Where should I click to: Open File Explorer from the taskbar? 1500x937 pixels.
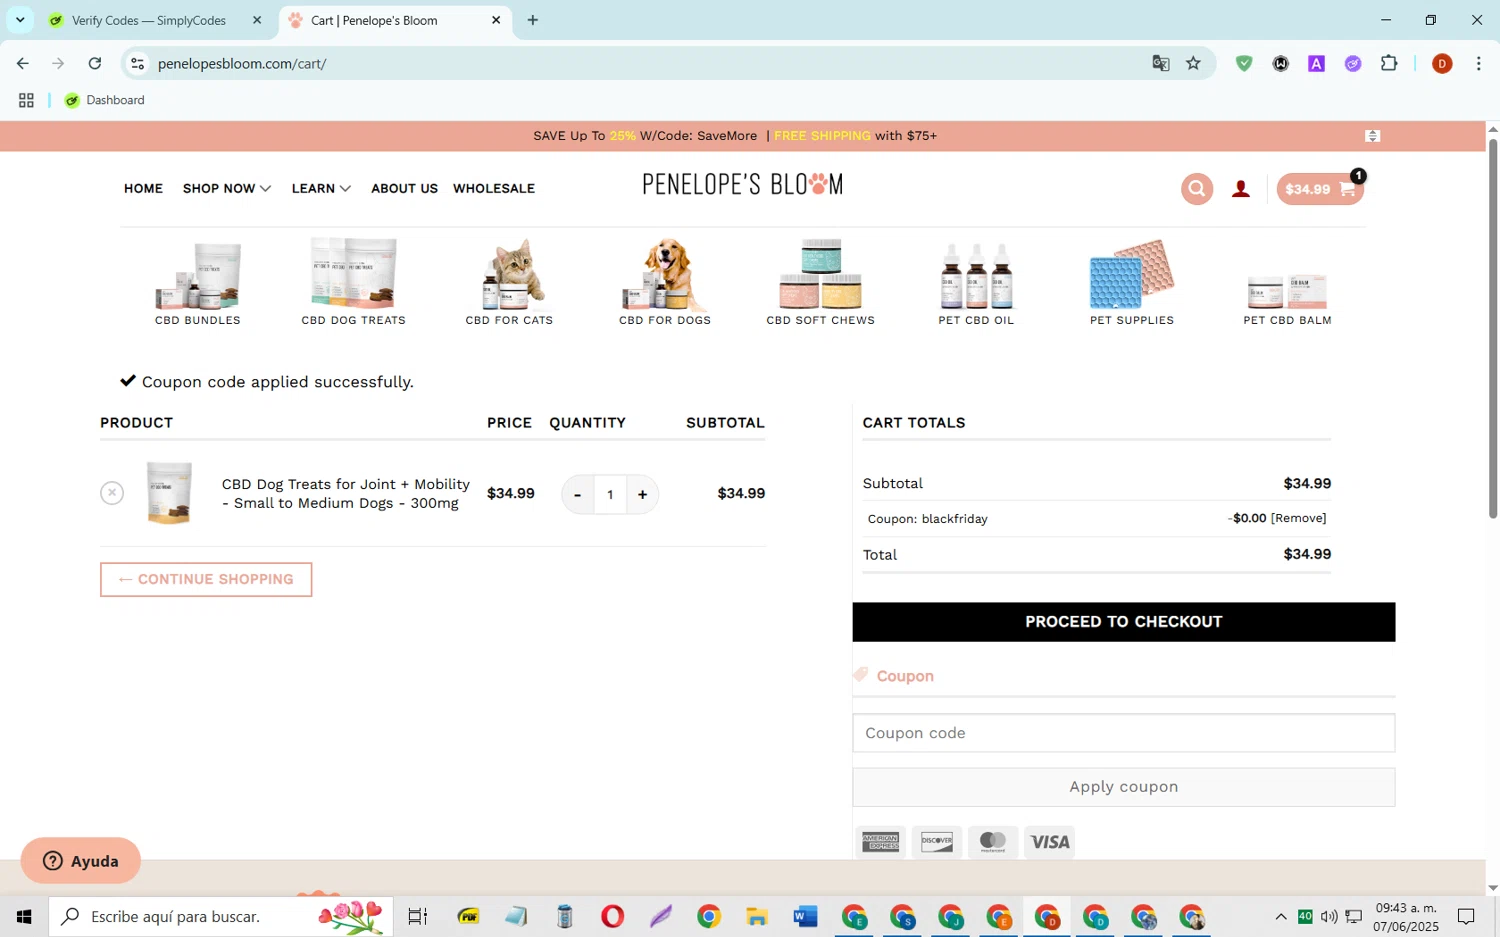point(757,916)
